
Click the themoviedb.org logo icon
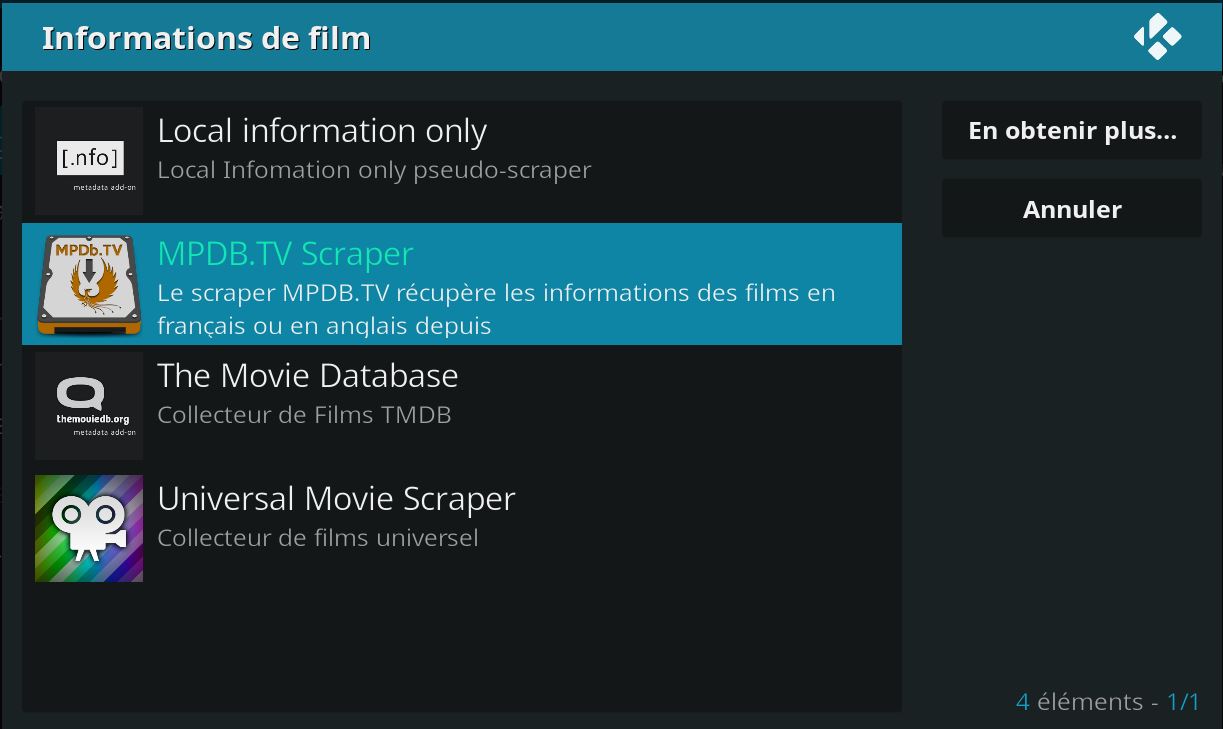tap(89, 406)
